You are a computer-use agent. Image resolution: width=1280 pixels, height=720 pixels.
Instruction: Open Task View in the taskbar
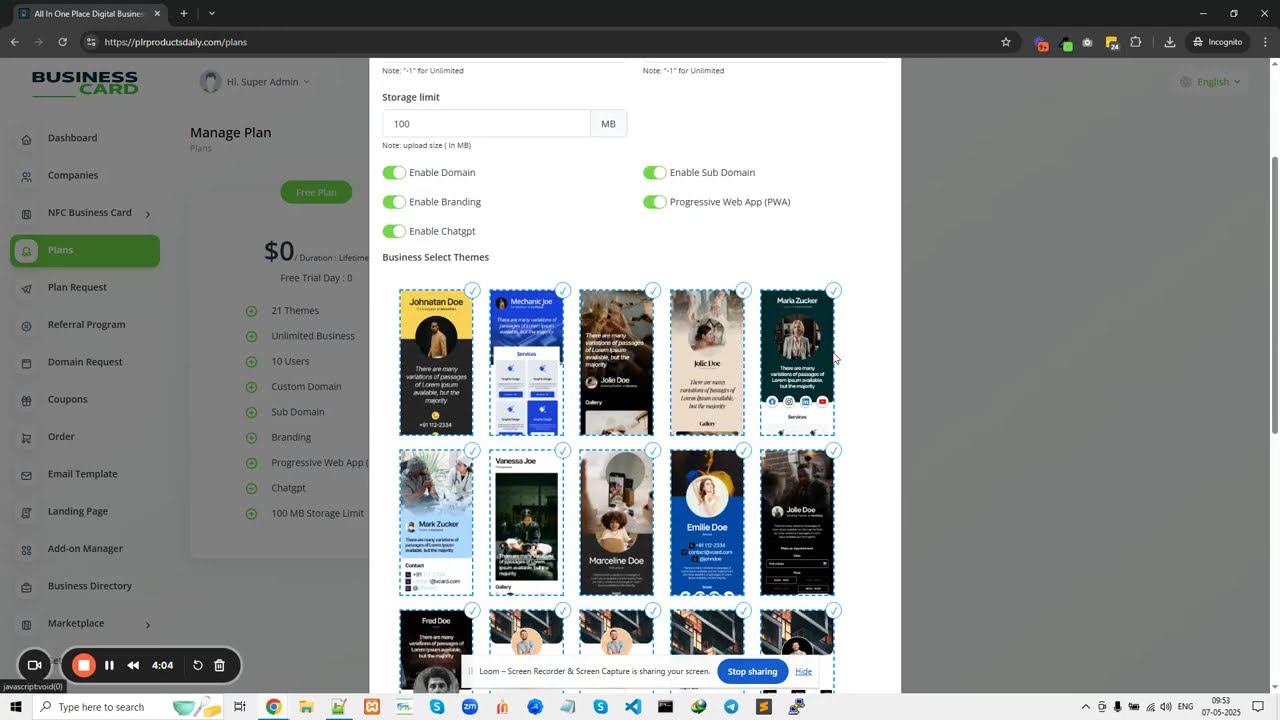point(240,707)
